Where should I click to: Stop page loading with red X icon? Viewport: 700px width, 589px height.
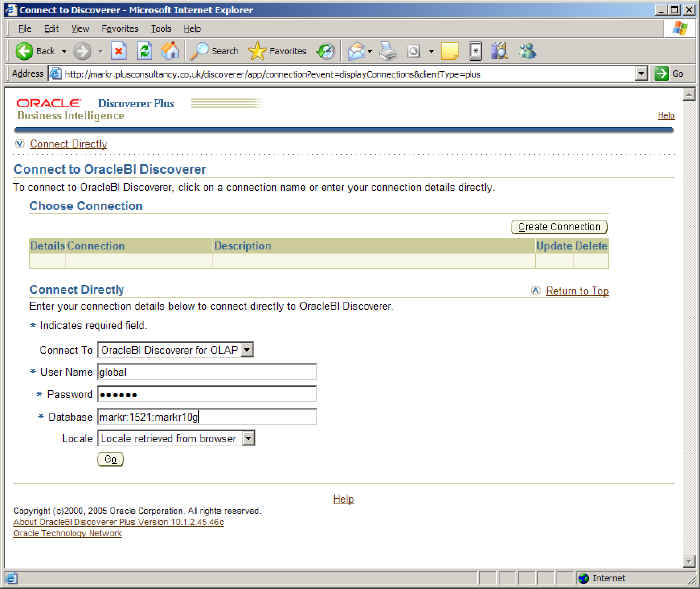pos(119,51)
